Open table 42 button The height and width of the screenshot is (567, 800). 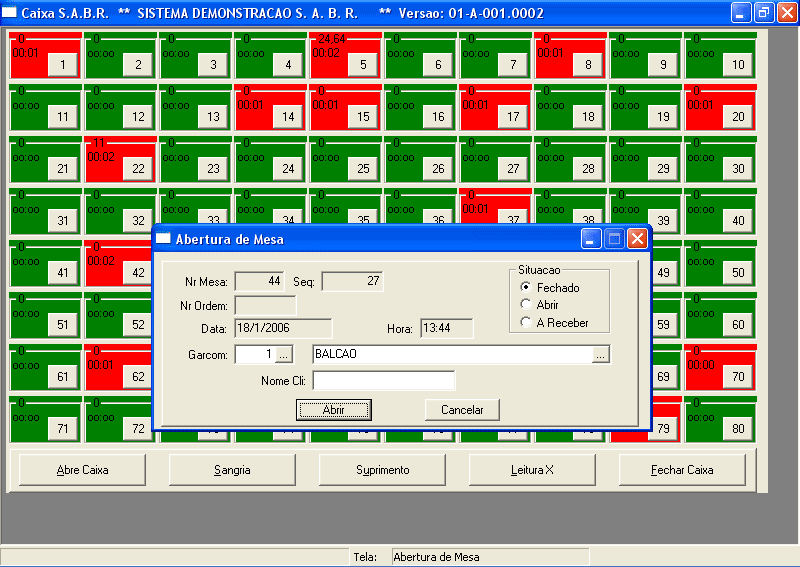pyautogui.click(x=138, y=273)
